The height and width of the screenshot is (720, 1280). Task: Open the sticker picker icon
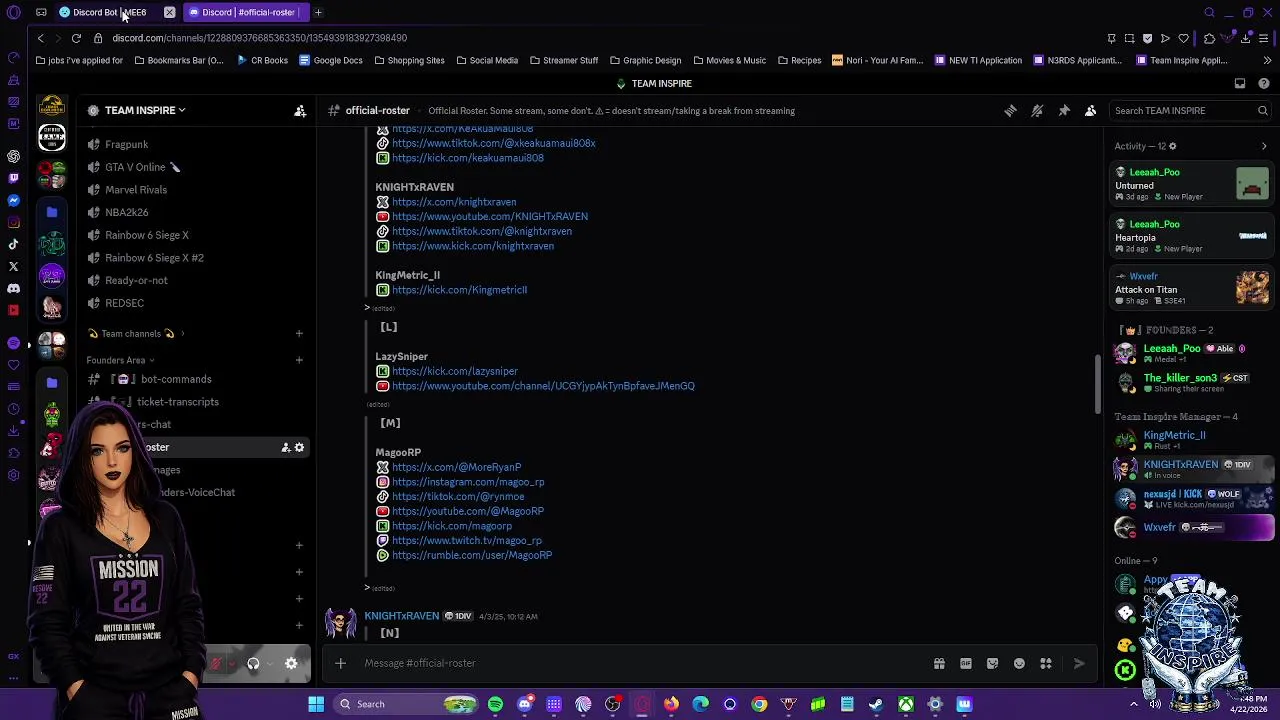pyautogui.click(x=992, y=663)
